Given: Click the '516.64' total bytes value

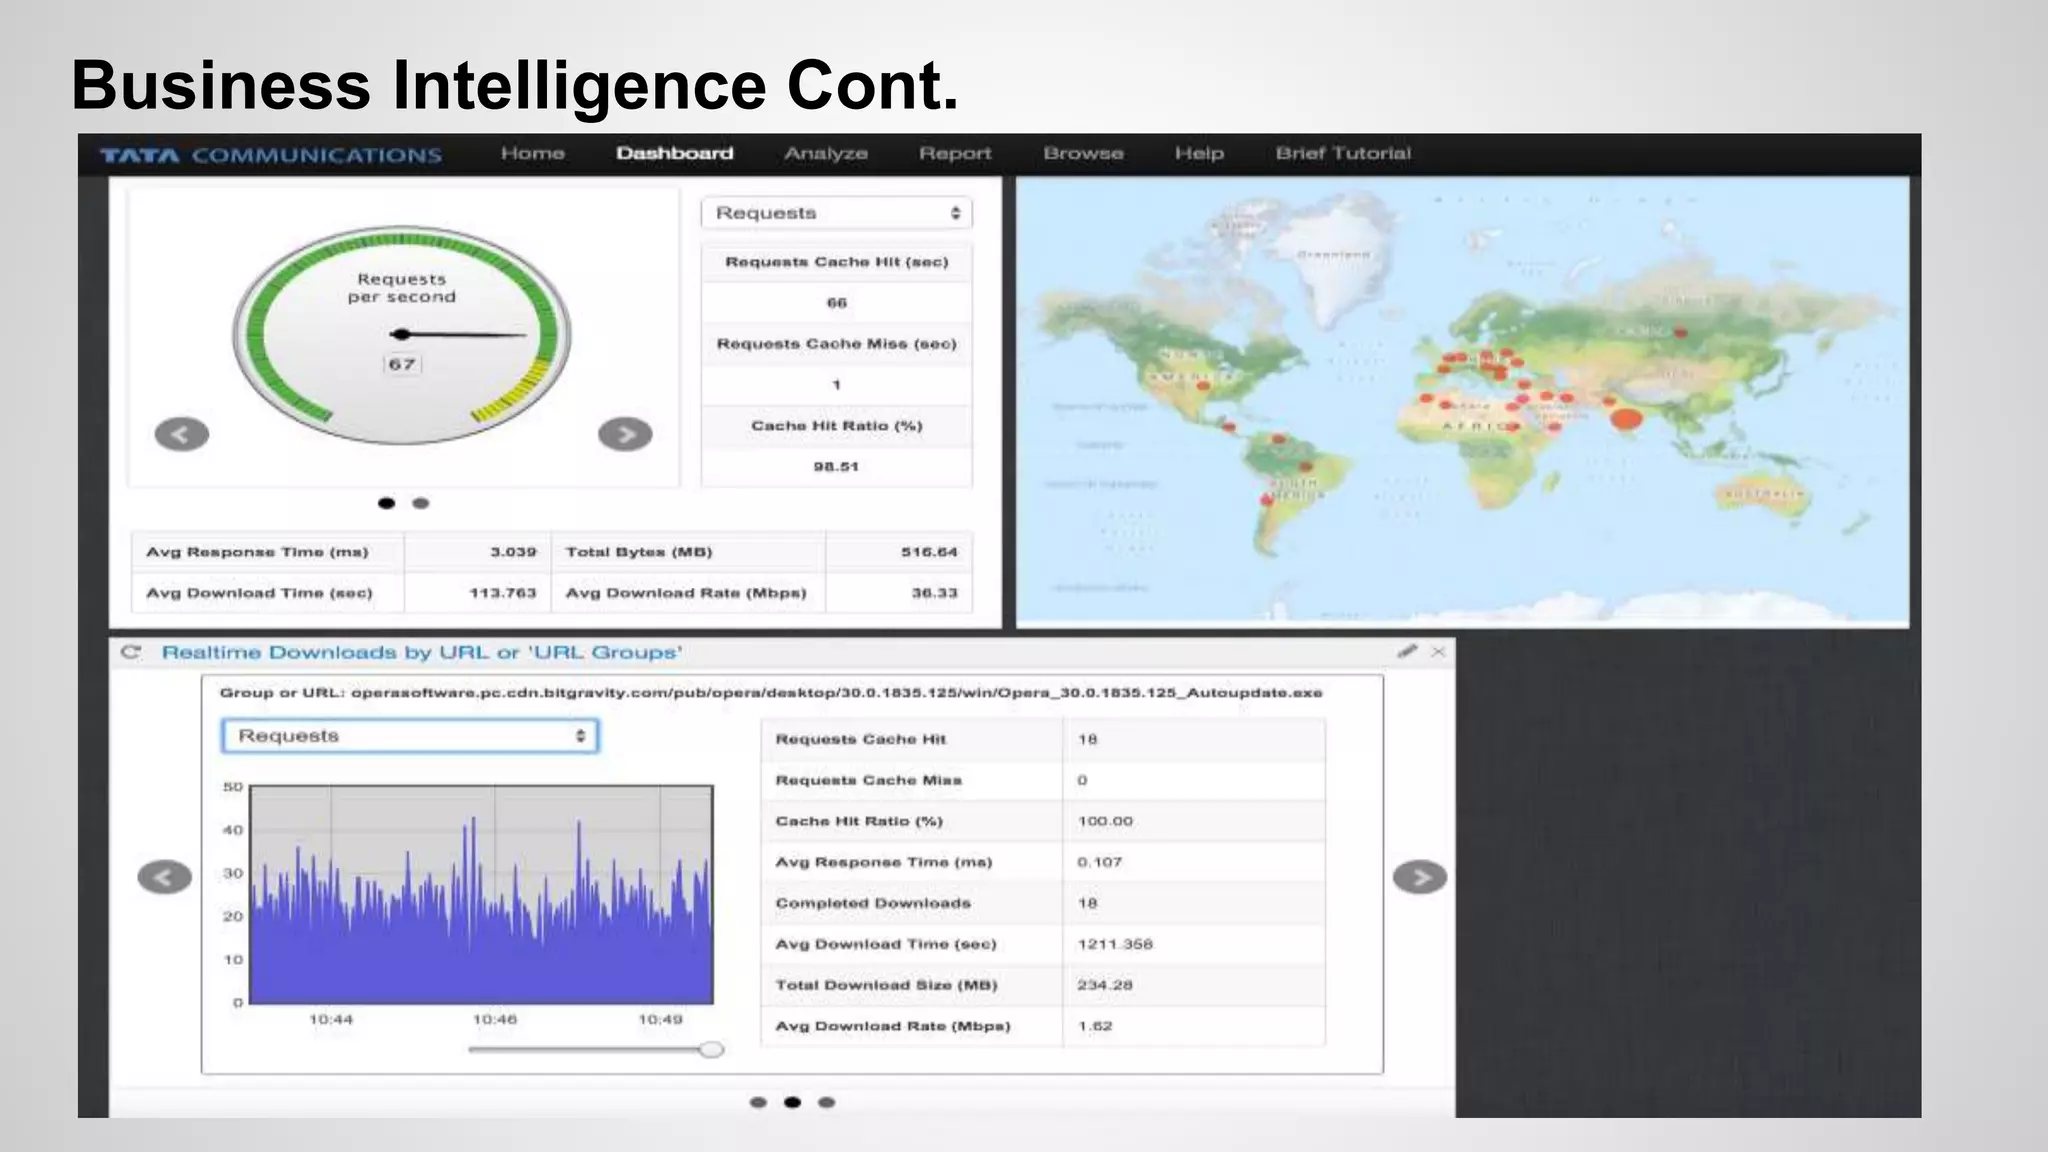Looking at the screenshot, I should (x=929, y=552).
